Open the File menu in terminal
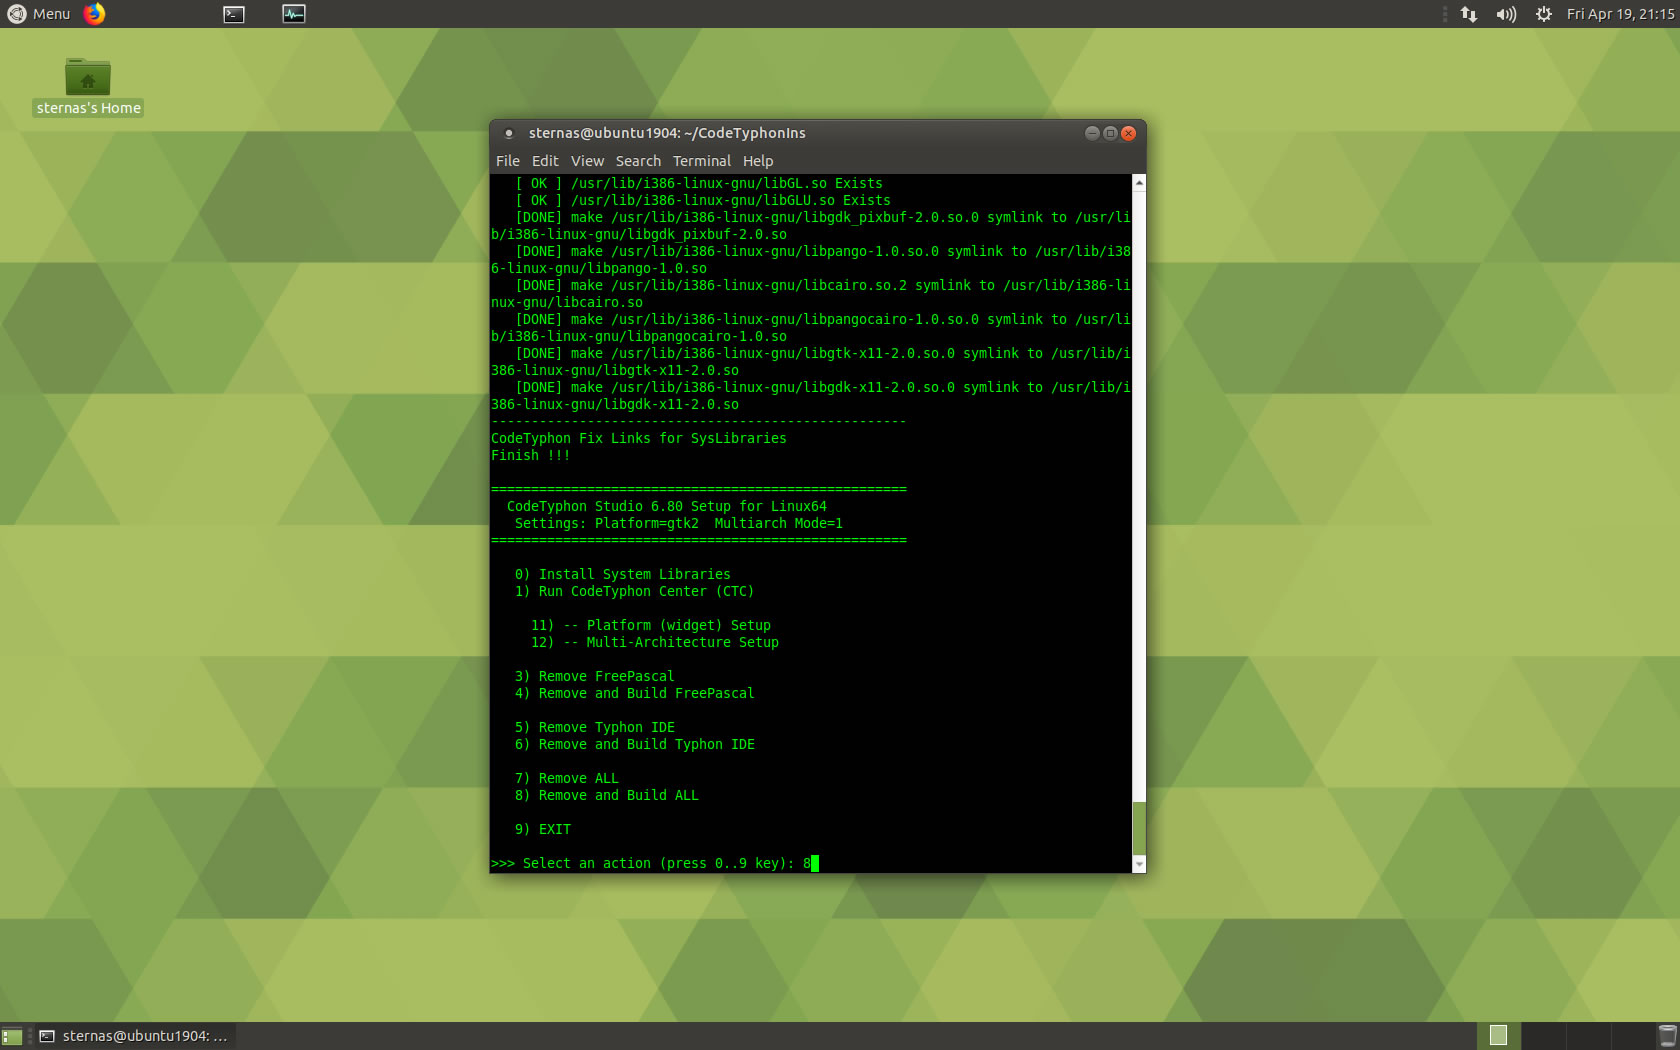The image size is (1680, 1050). click(508, 161)
